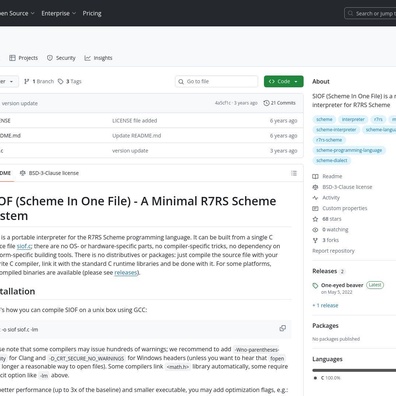Click the book icon beside Readme
396x396 pixels.
coord(315,176)
